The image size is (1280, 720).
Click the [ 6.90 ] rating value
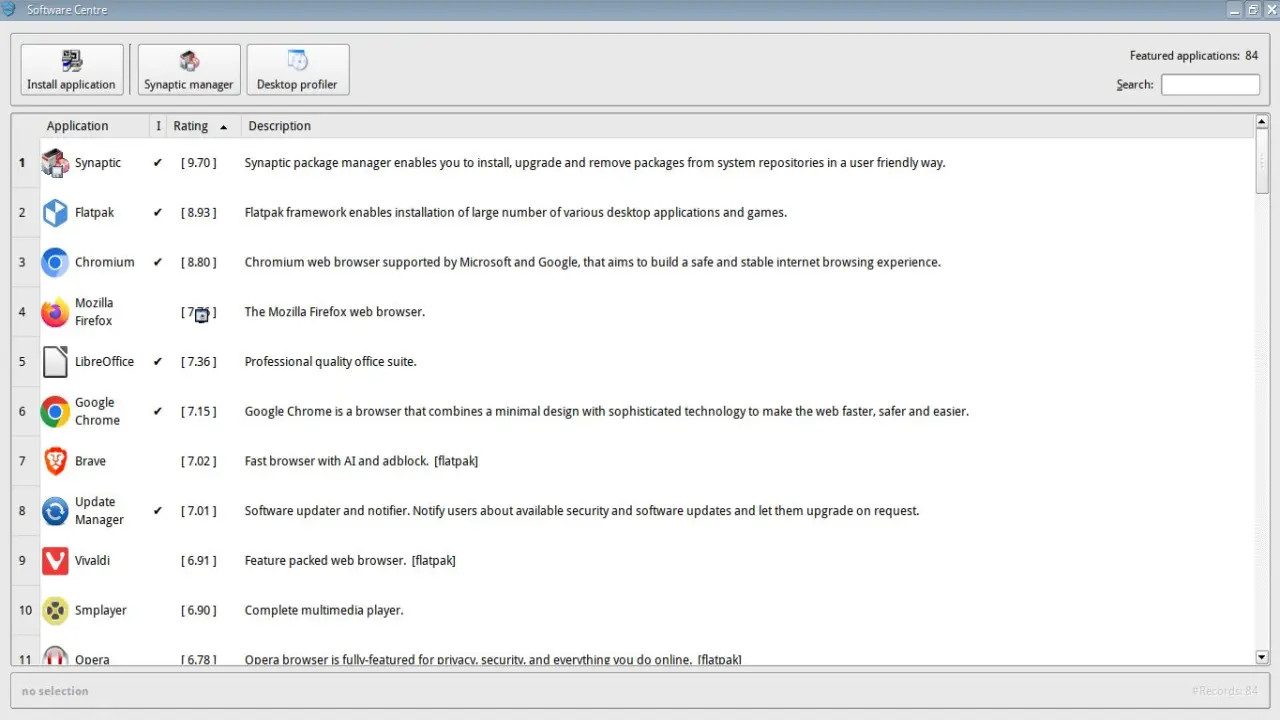point(198,610)
